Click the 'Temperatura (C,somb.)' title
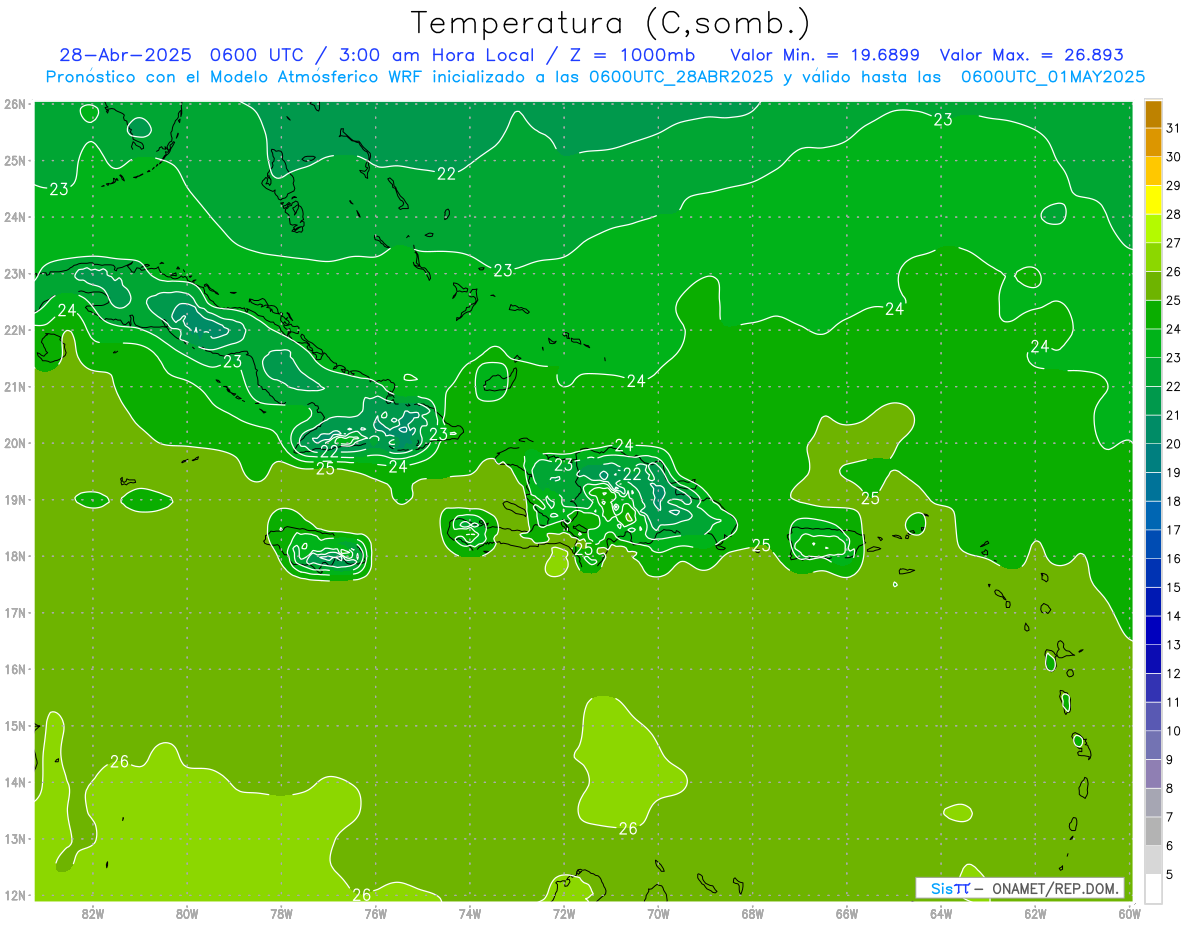Viewport: 1200px width, 927px height. (611, 24)
